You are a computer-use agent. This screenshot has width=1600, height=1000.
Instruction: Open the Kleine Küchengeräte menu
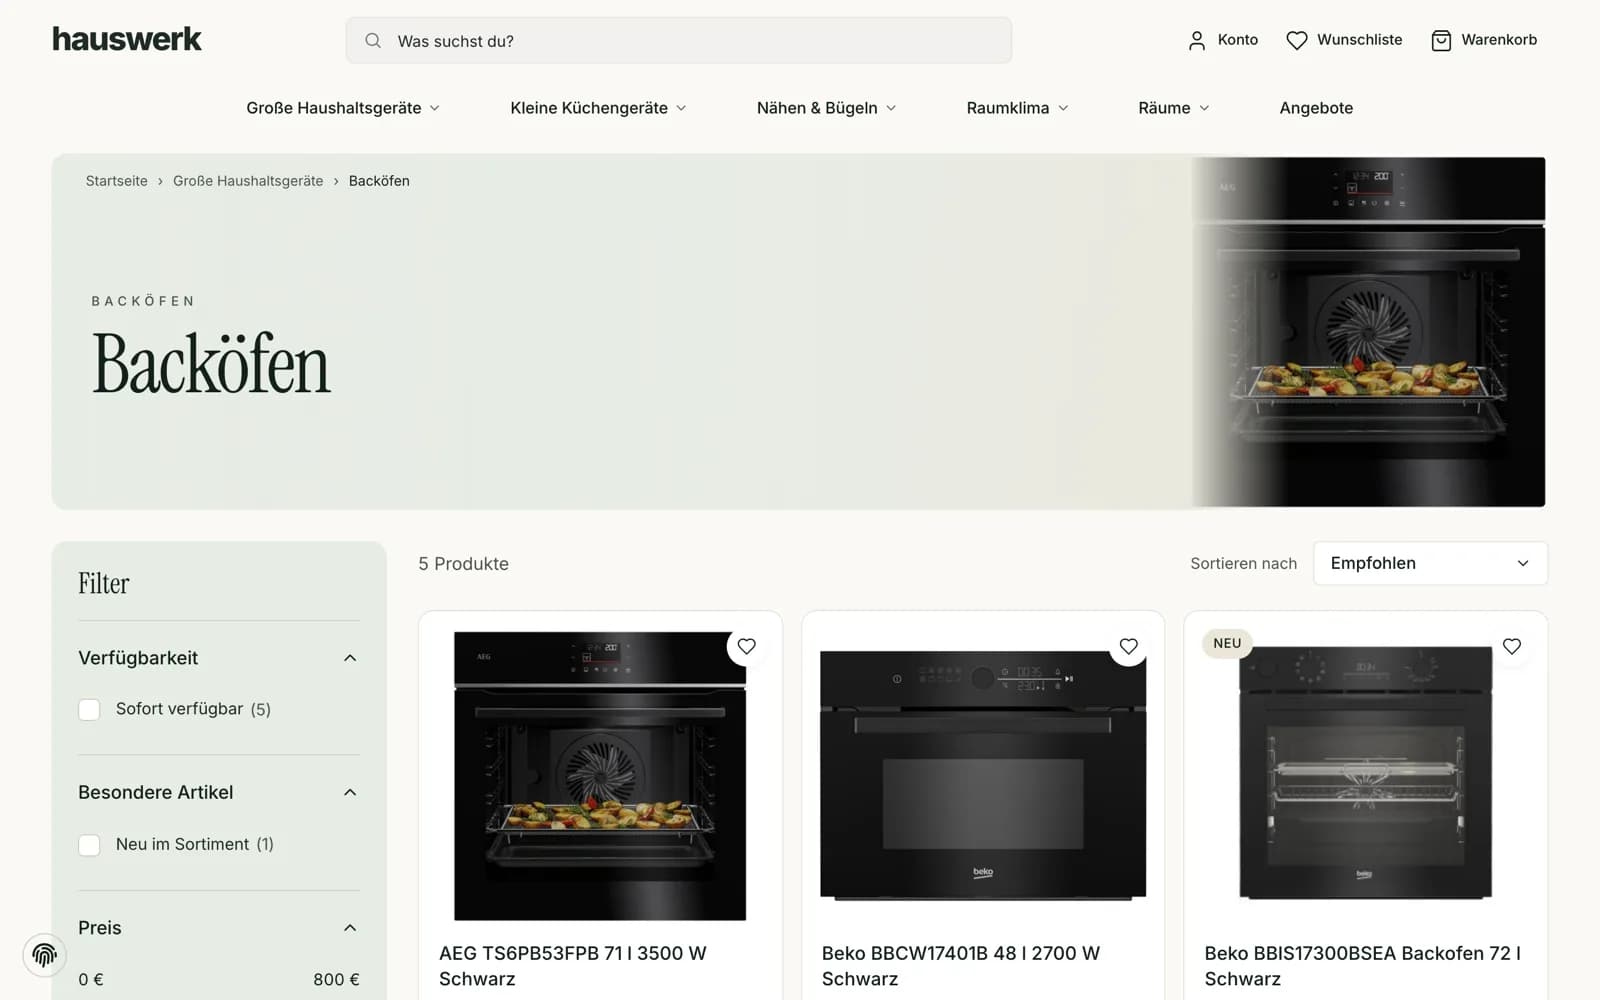coord(598,108)
